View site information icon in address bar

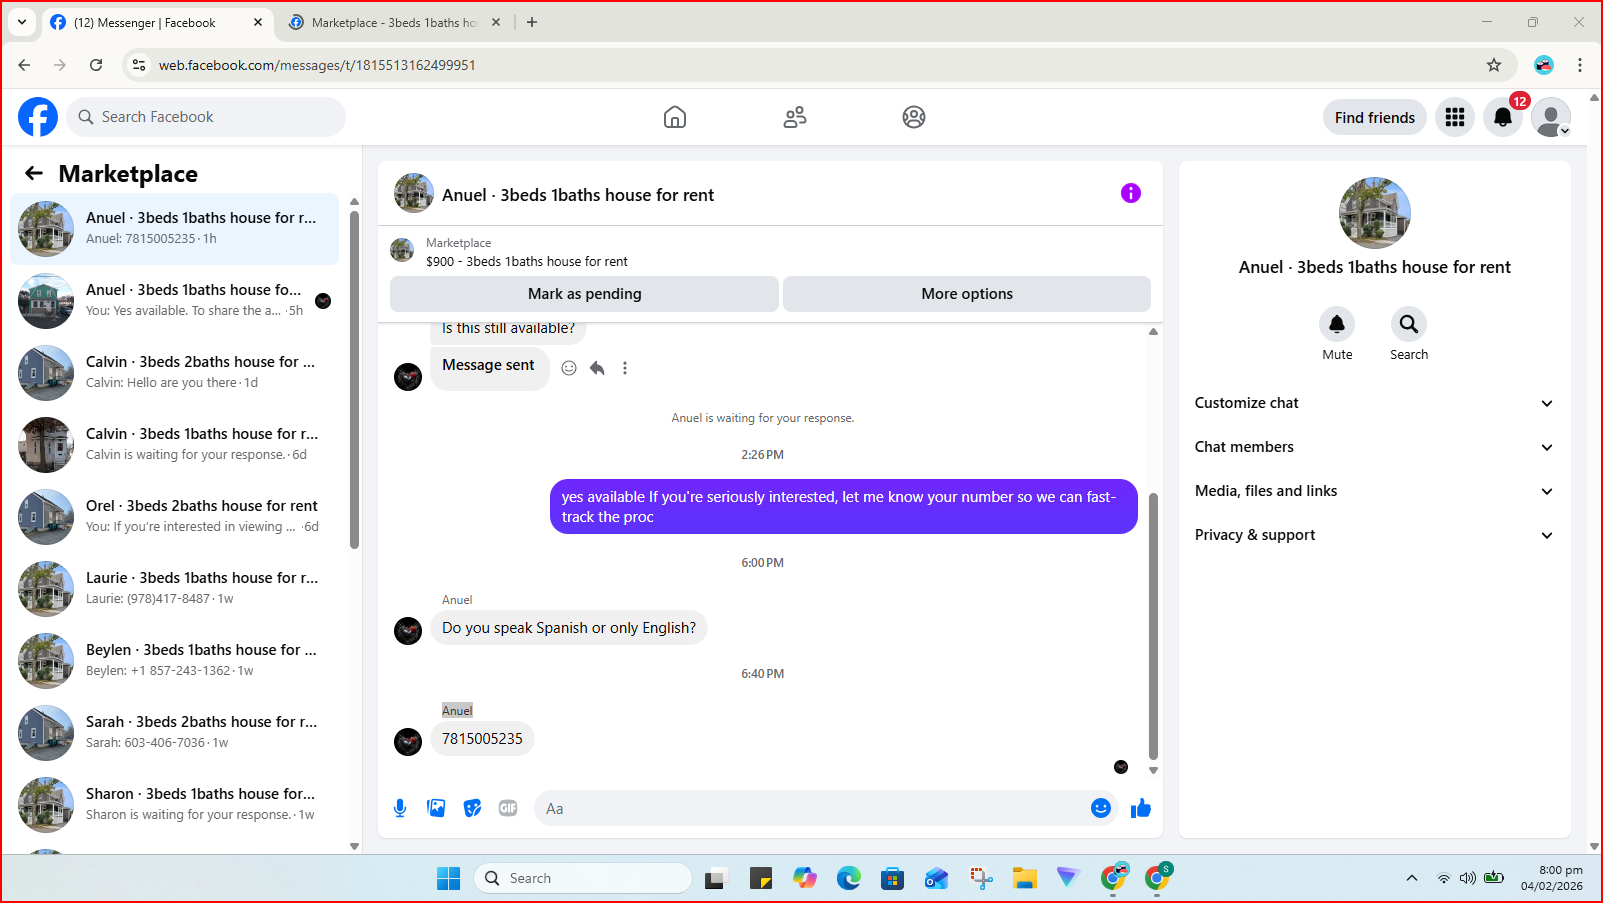pos(139,65)
